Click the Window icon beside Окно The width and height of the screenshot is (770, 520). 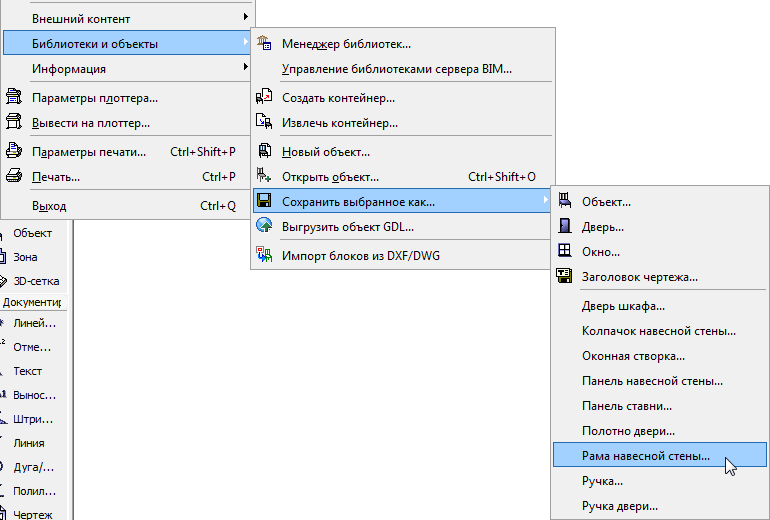pyautogui.click(x=564, y=251)
